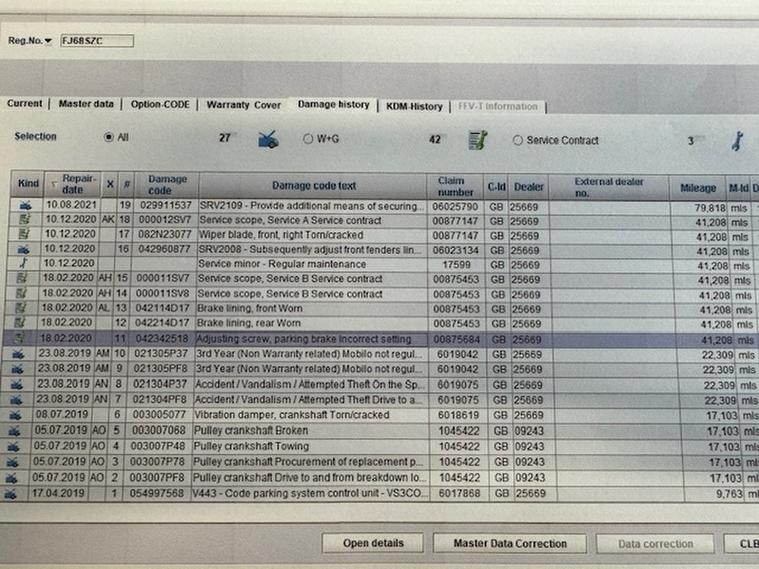The height and width of the screenshot is (569, 759).
Task: Switch to the Warranty Cover tab
Action: coord(243,105)
